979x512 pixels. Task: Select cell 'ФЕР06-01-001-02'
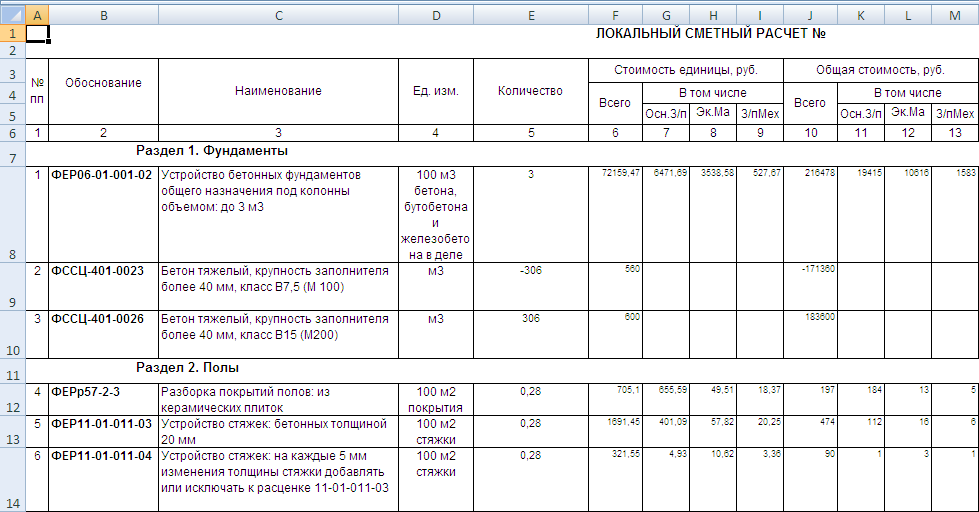click(x=104, y=214)
